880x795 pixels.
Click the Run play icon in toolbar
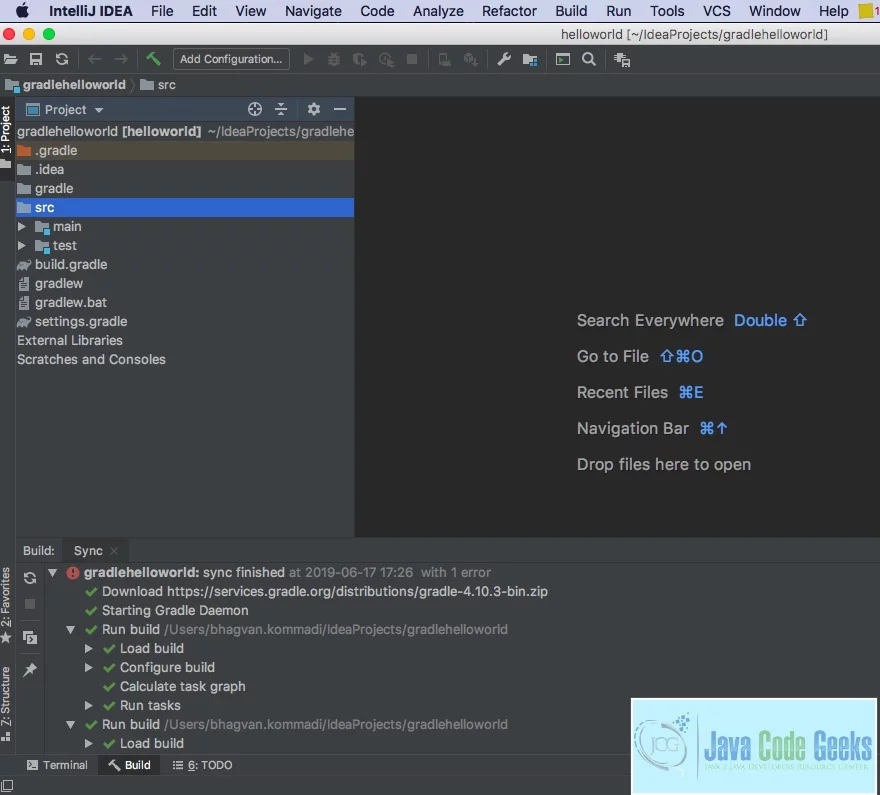[308, 59]
